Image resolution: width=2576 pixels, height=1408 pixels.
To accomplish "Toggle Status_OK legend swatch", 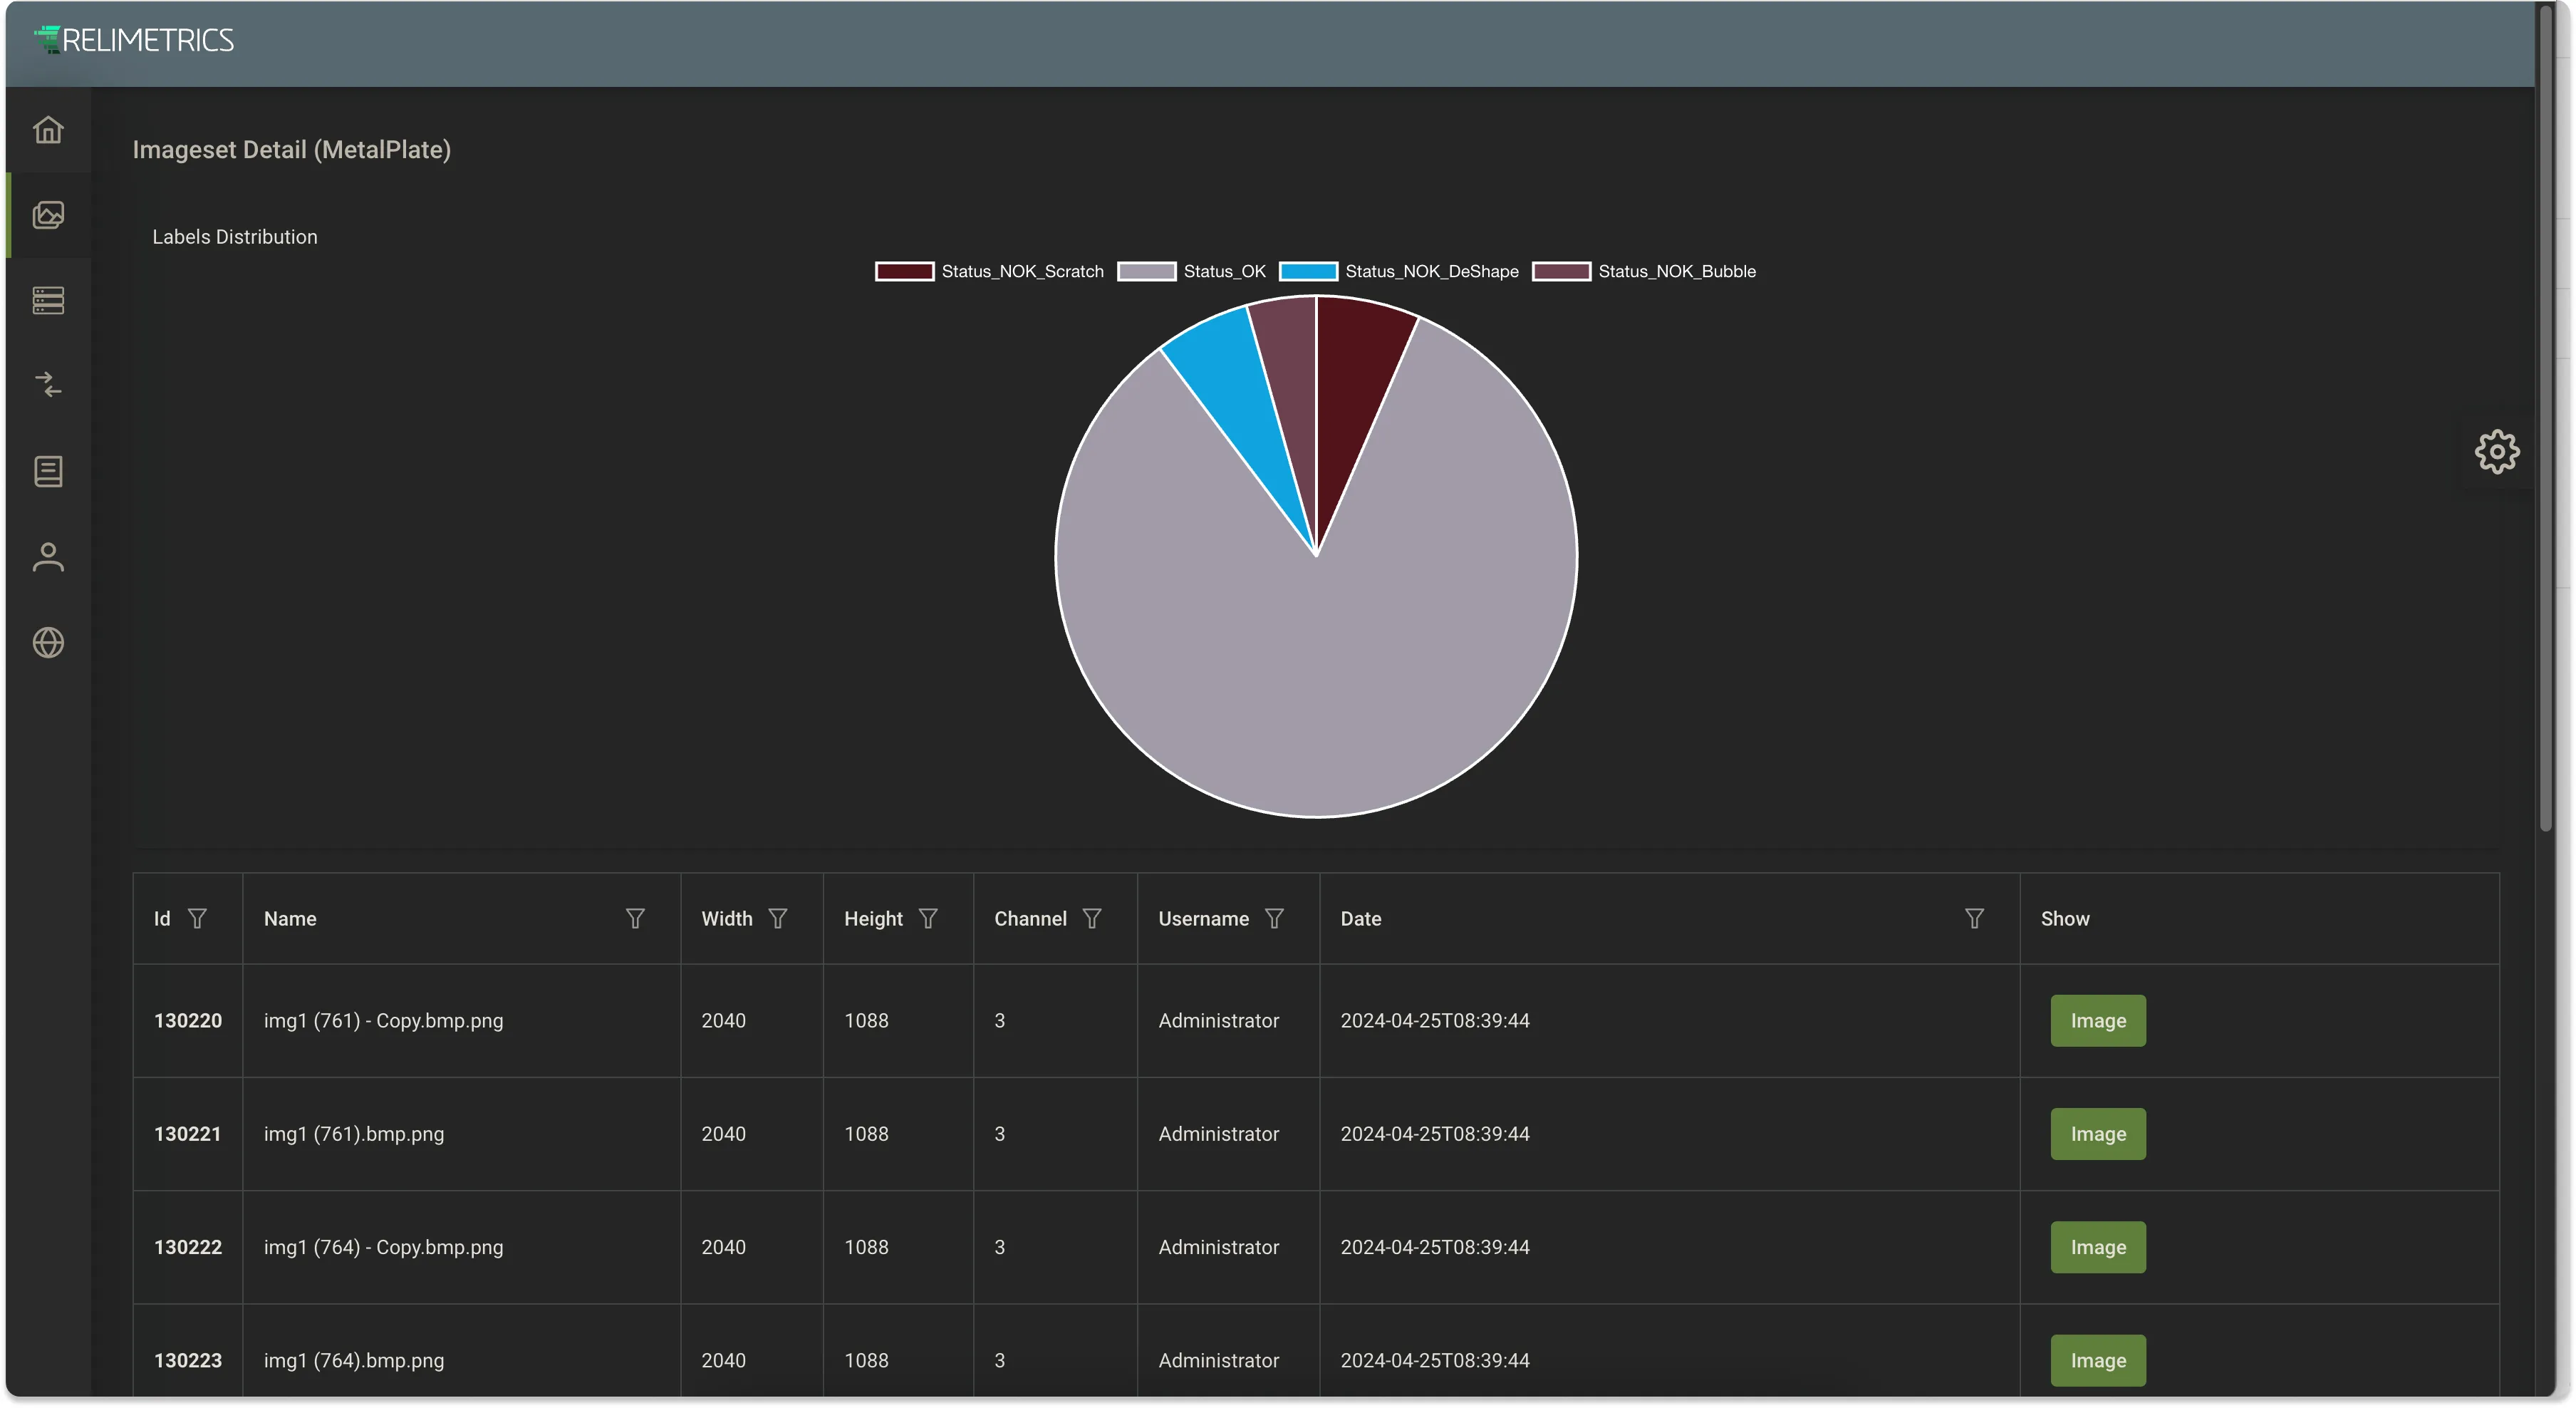I will pos(1146,271).
